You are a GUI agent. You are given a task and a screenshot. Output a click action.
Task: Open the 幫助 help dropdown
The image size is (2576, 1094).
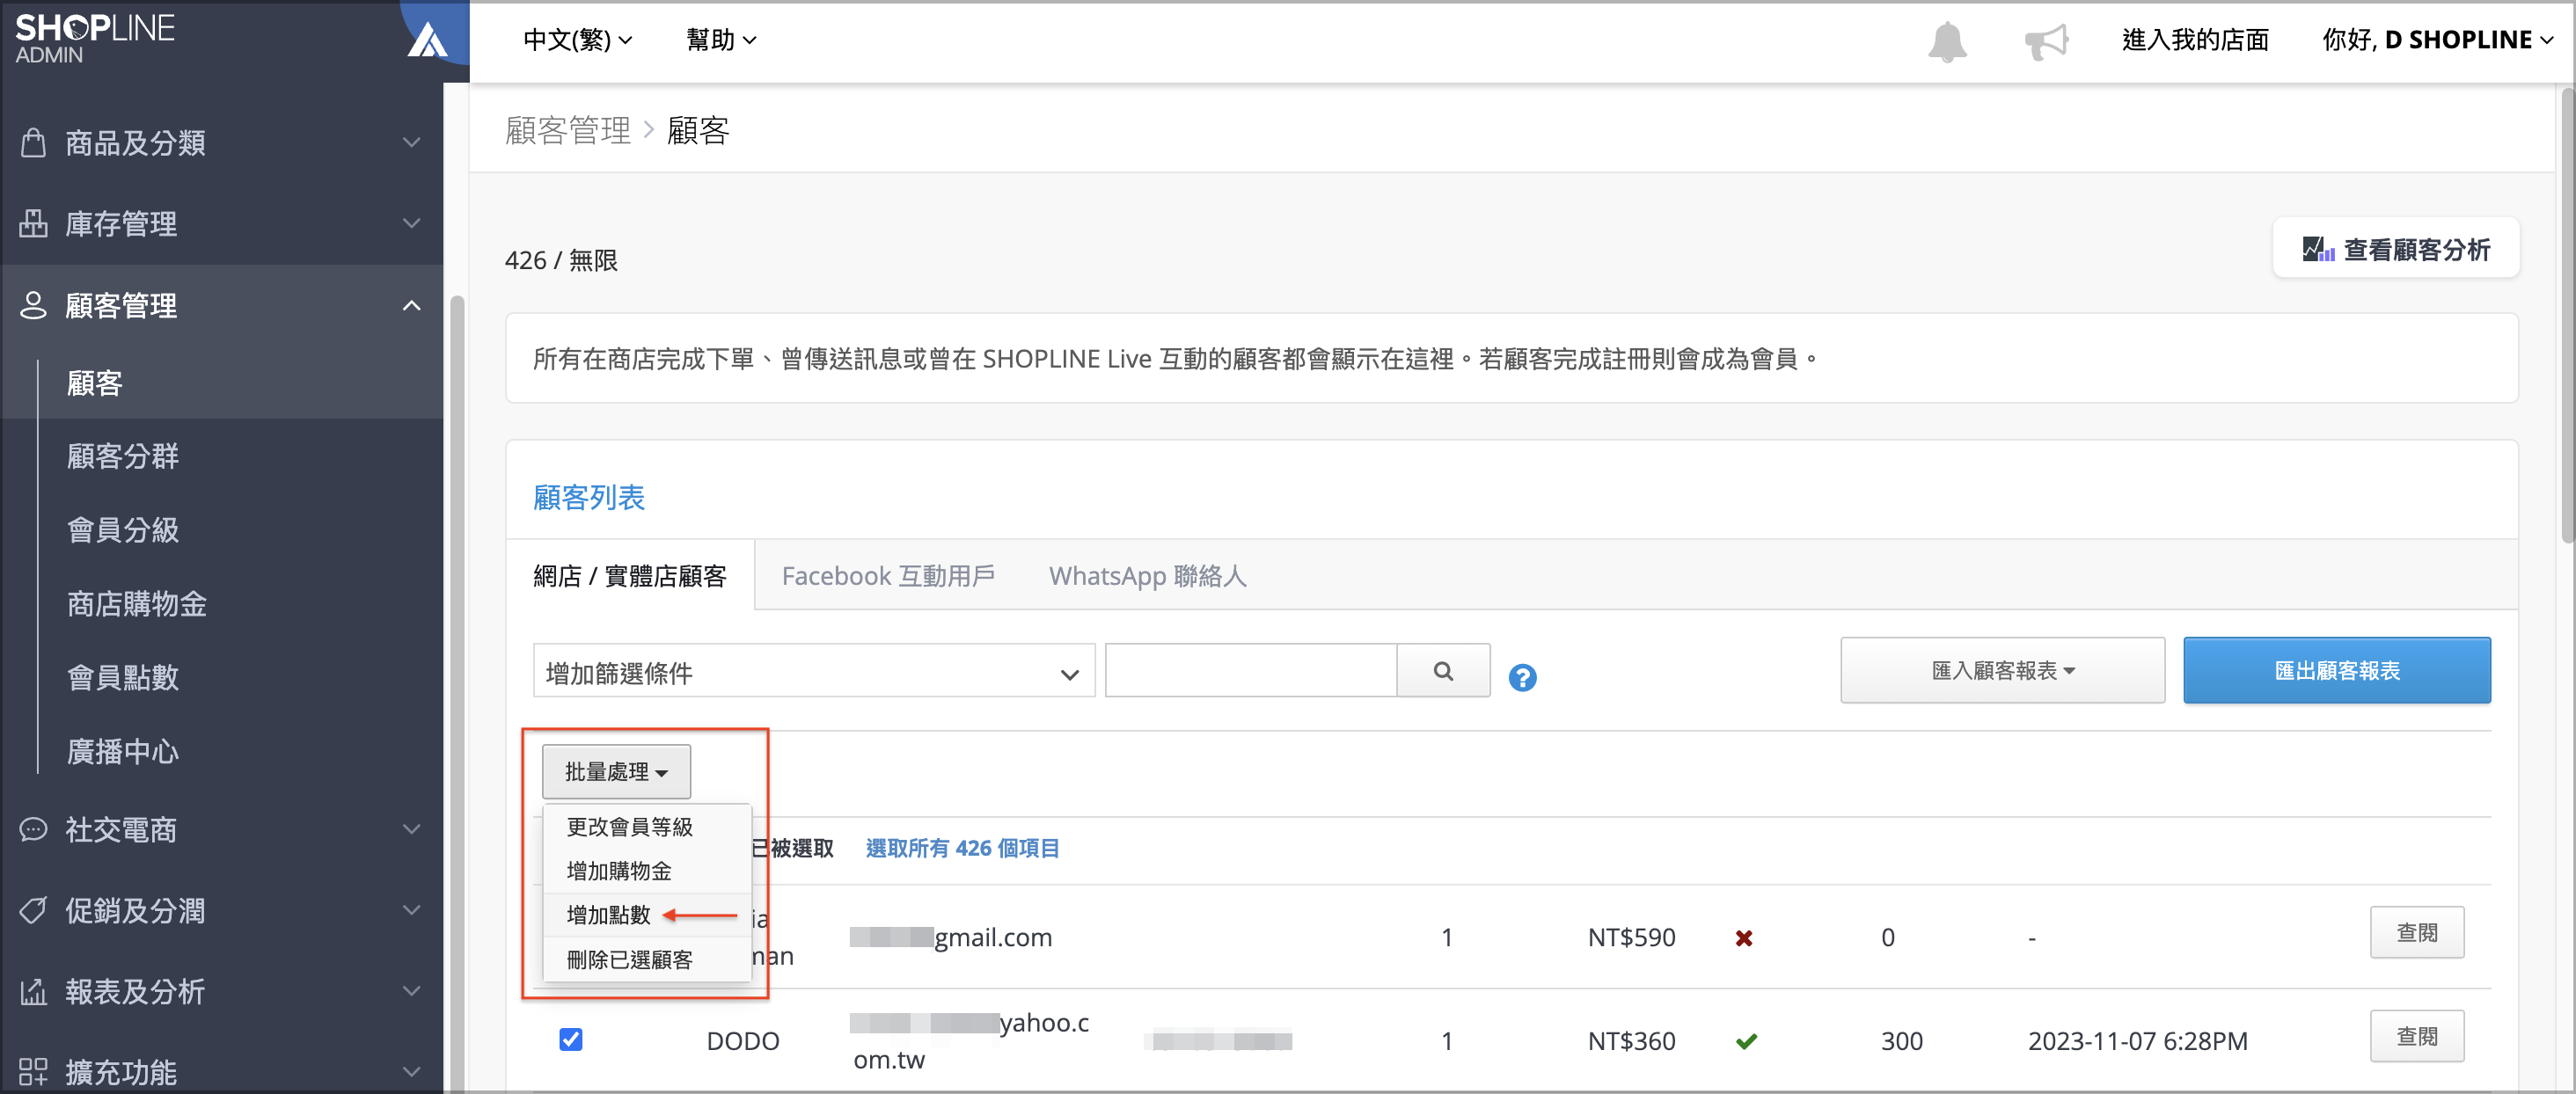click(721, 40)
